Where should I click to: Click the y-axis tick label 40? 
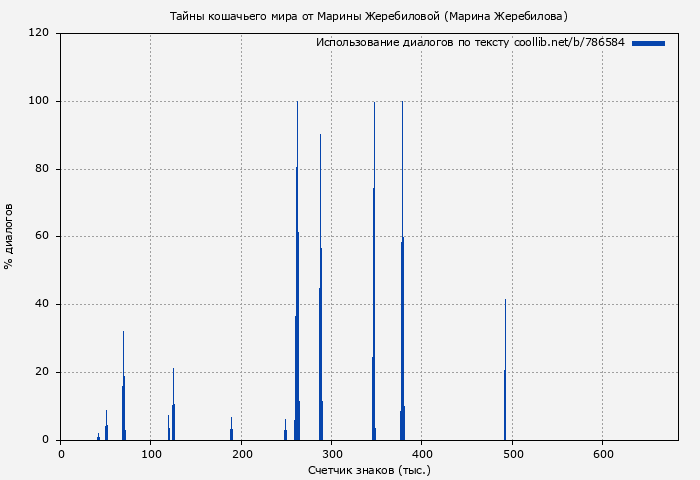pyautogui.click(x=42, y=304)
